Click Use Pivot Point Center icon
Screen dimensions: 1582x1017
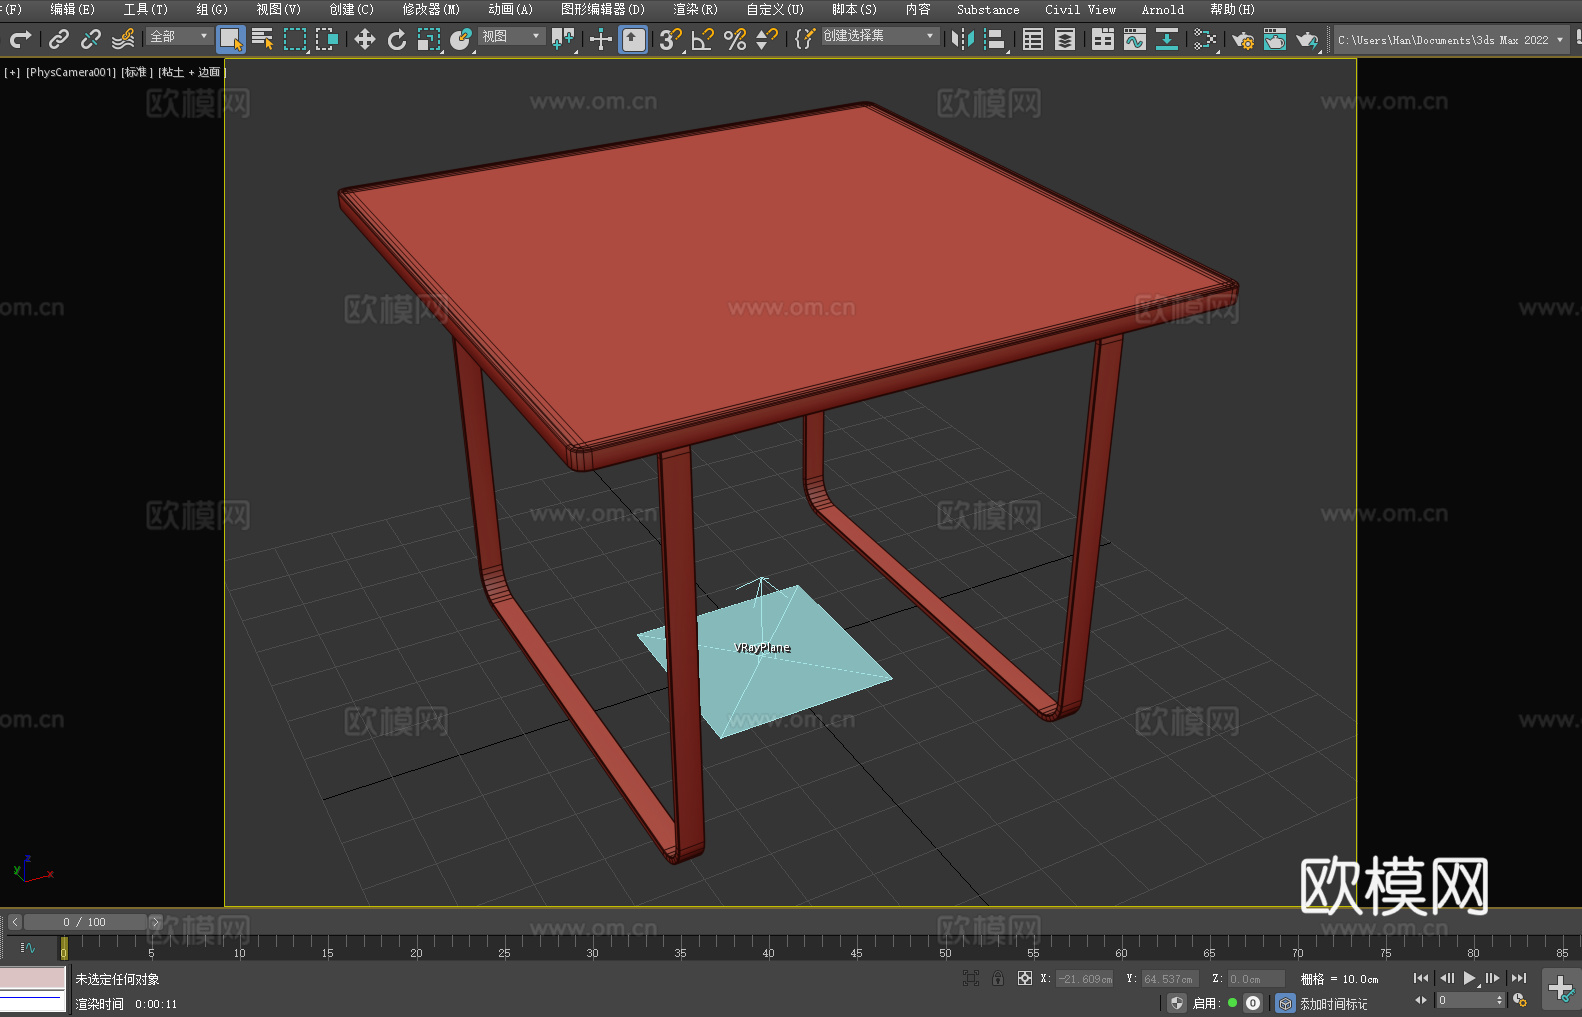(563, 39)
